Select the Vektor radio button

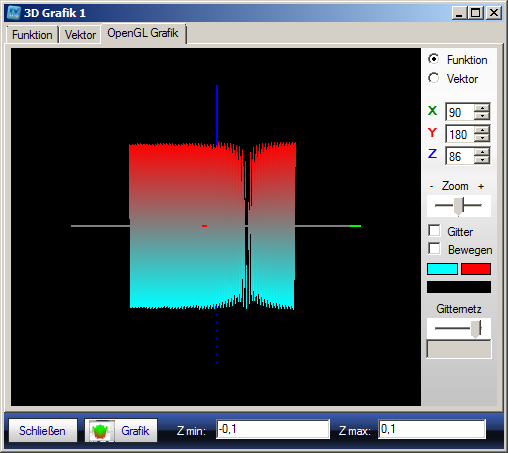[433, 78]
